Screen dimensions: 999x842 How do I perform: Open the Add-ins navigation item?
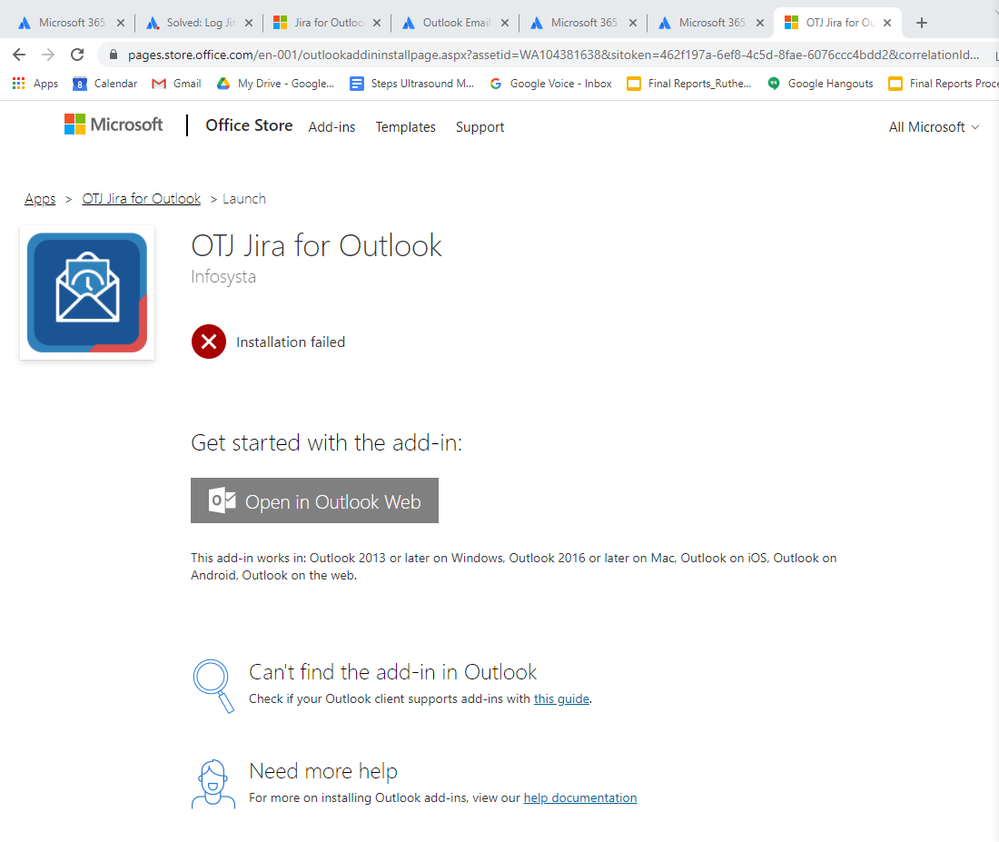point(331,127)
